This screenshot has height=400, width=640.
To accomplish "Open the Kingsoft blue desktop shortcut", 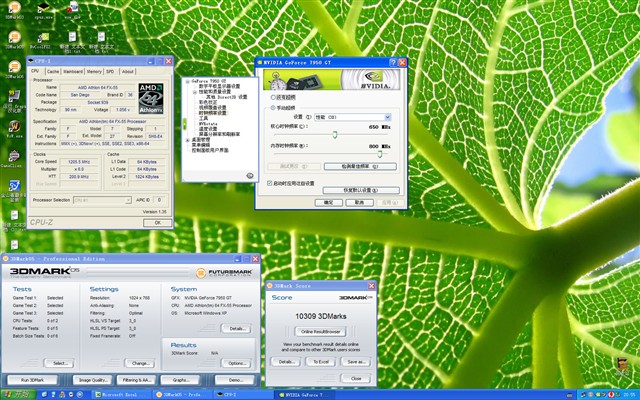I will [x=14, y=189].
